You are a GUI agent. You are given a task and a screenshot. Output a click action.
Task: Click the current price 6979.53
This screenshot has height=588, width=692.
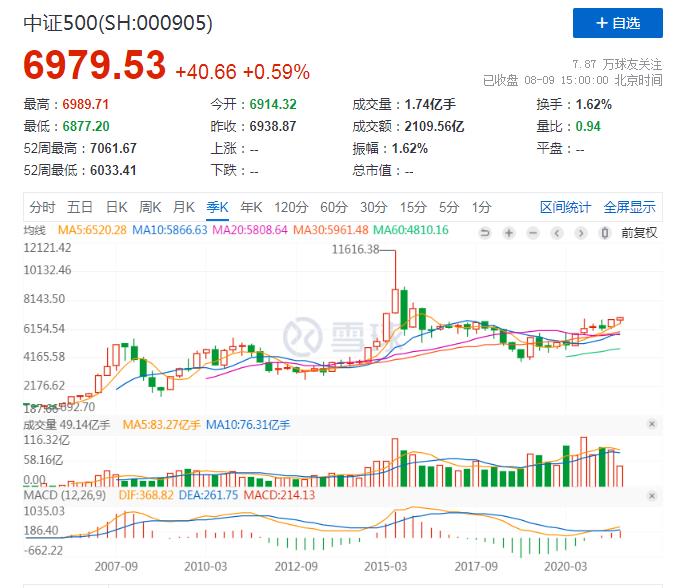[x=94, y=65]
